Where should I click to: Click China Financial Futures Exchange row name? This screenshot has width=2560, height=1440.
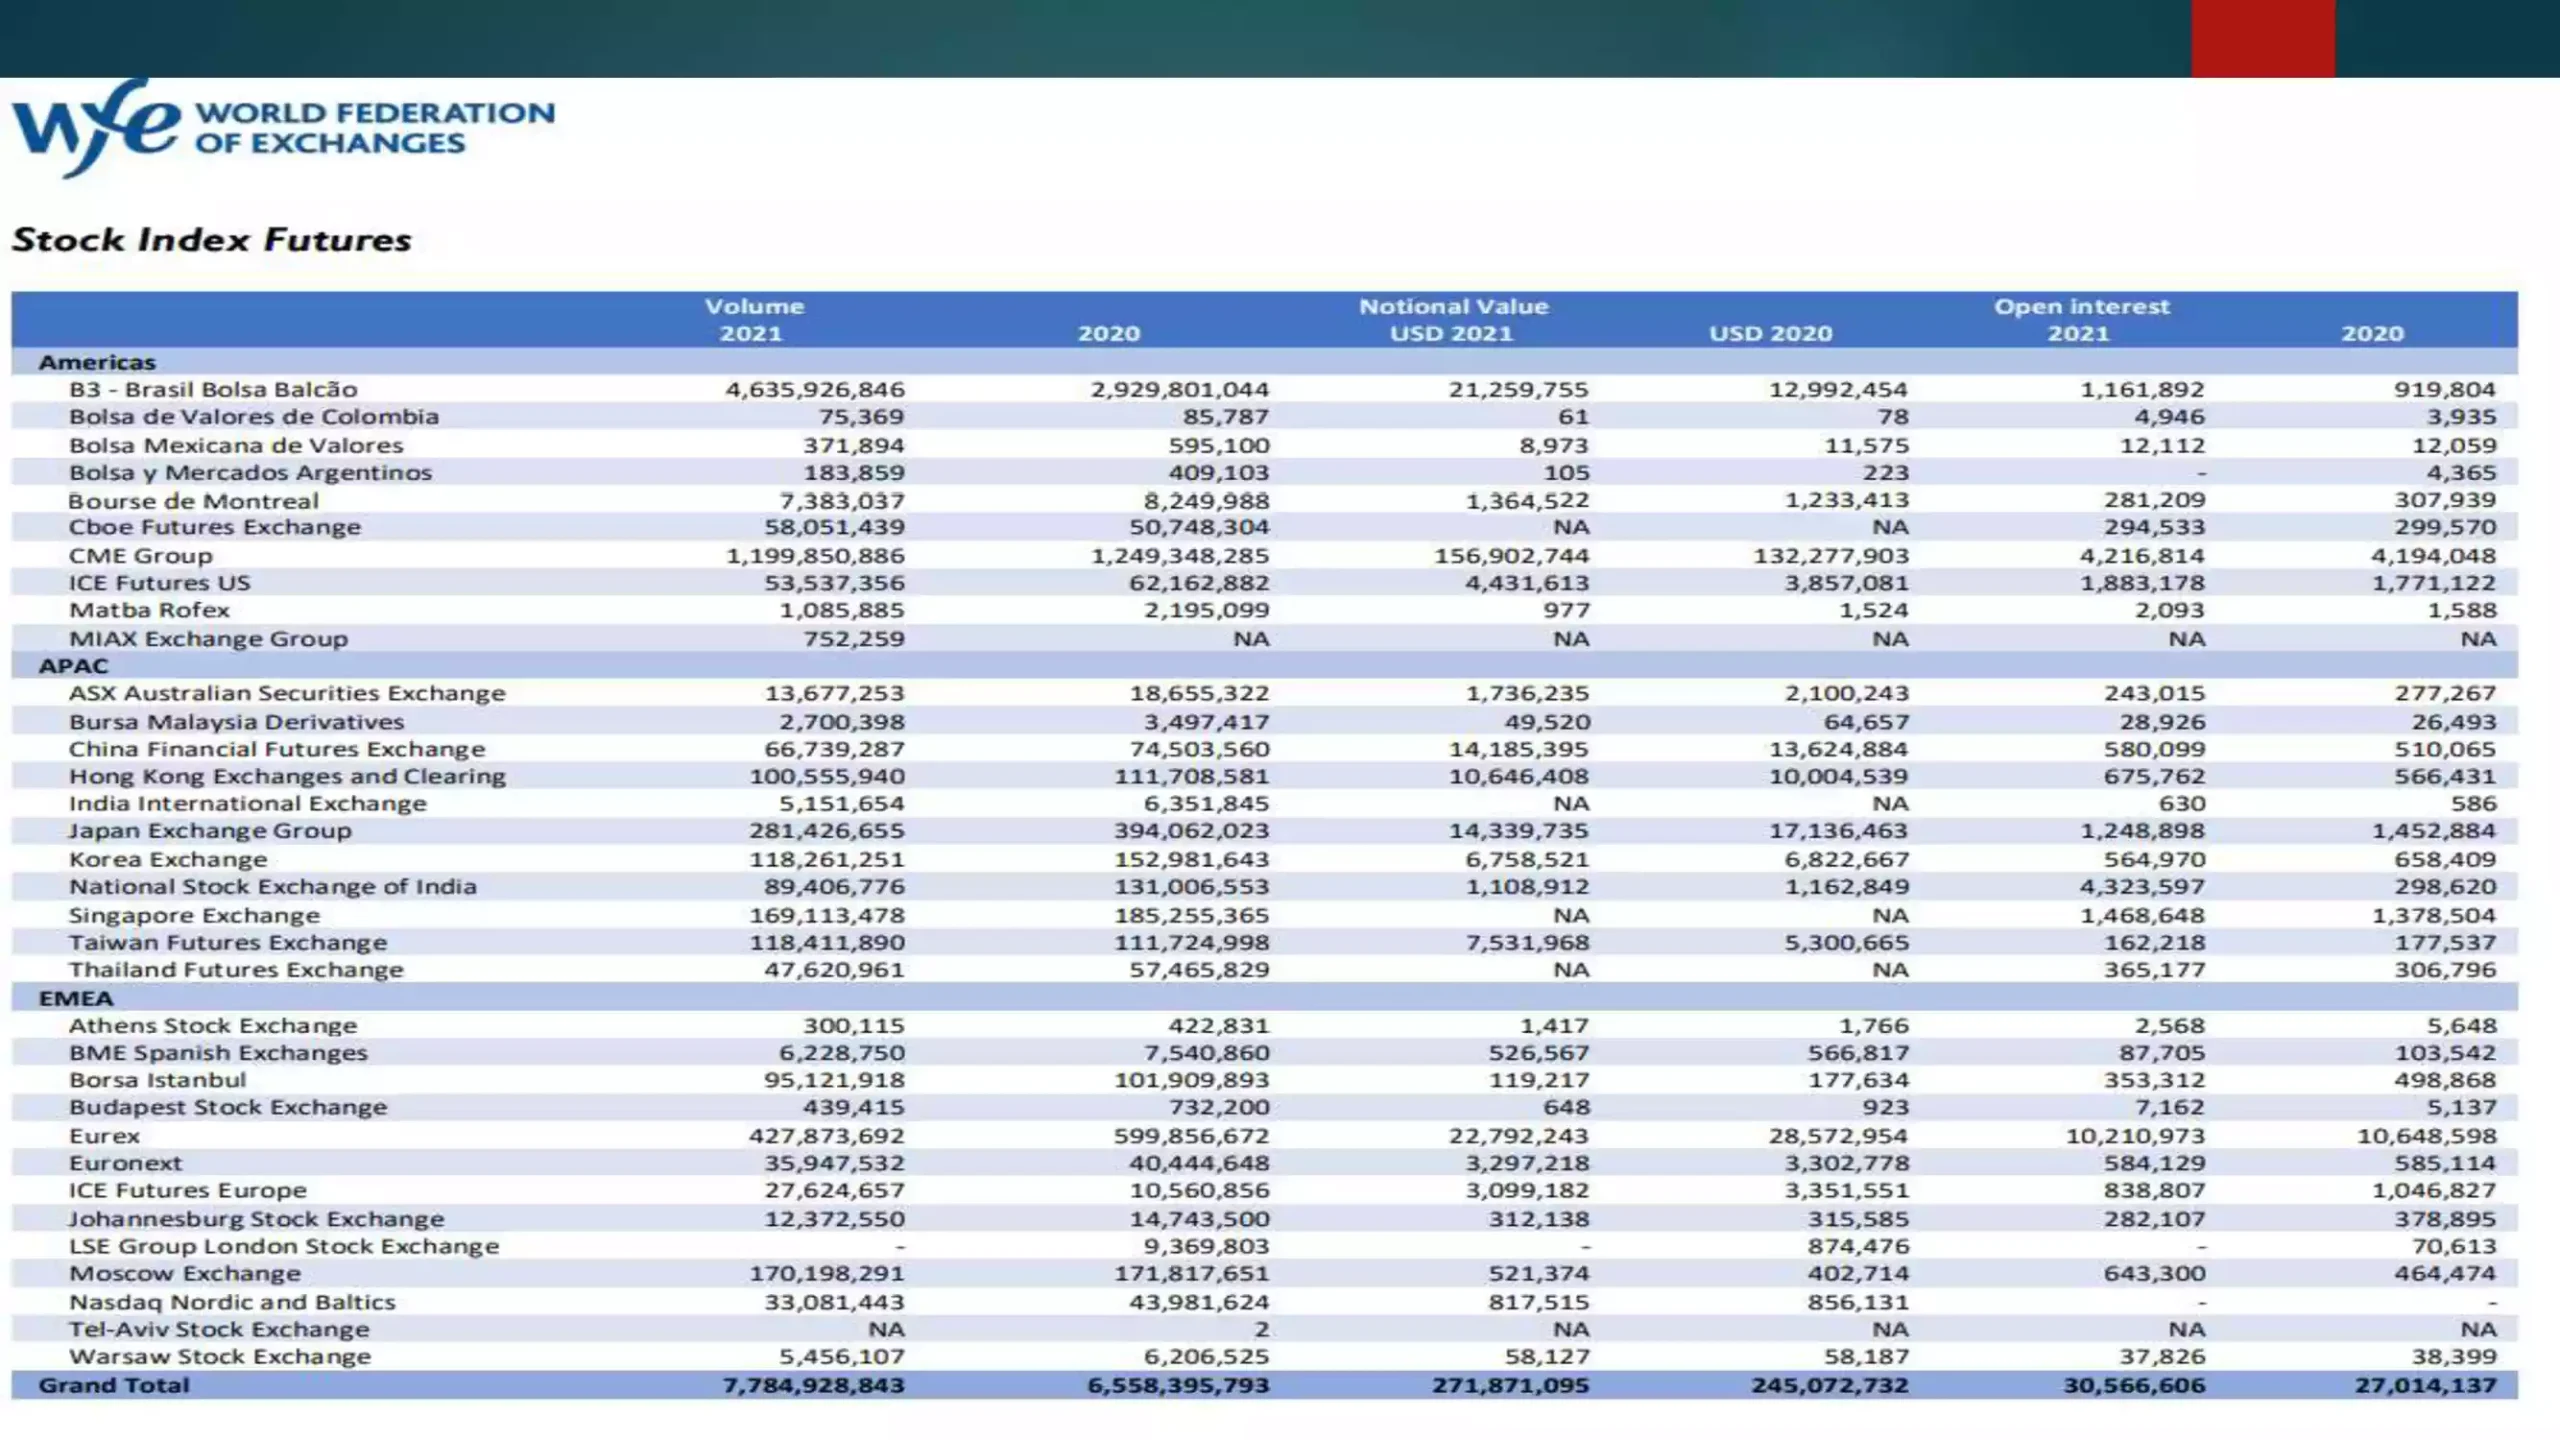[x=277, y=749]
